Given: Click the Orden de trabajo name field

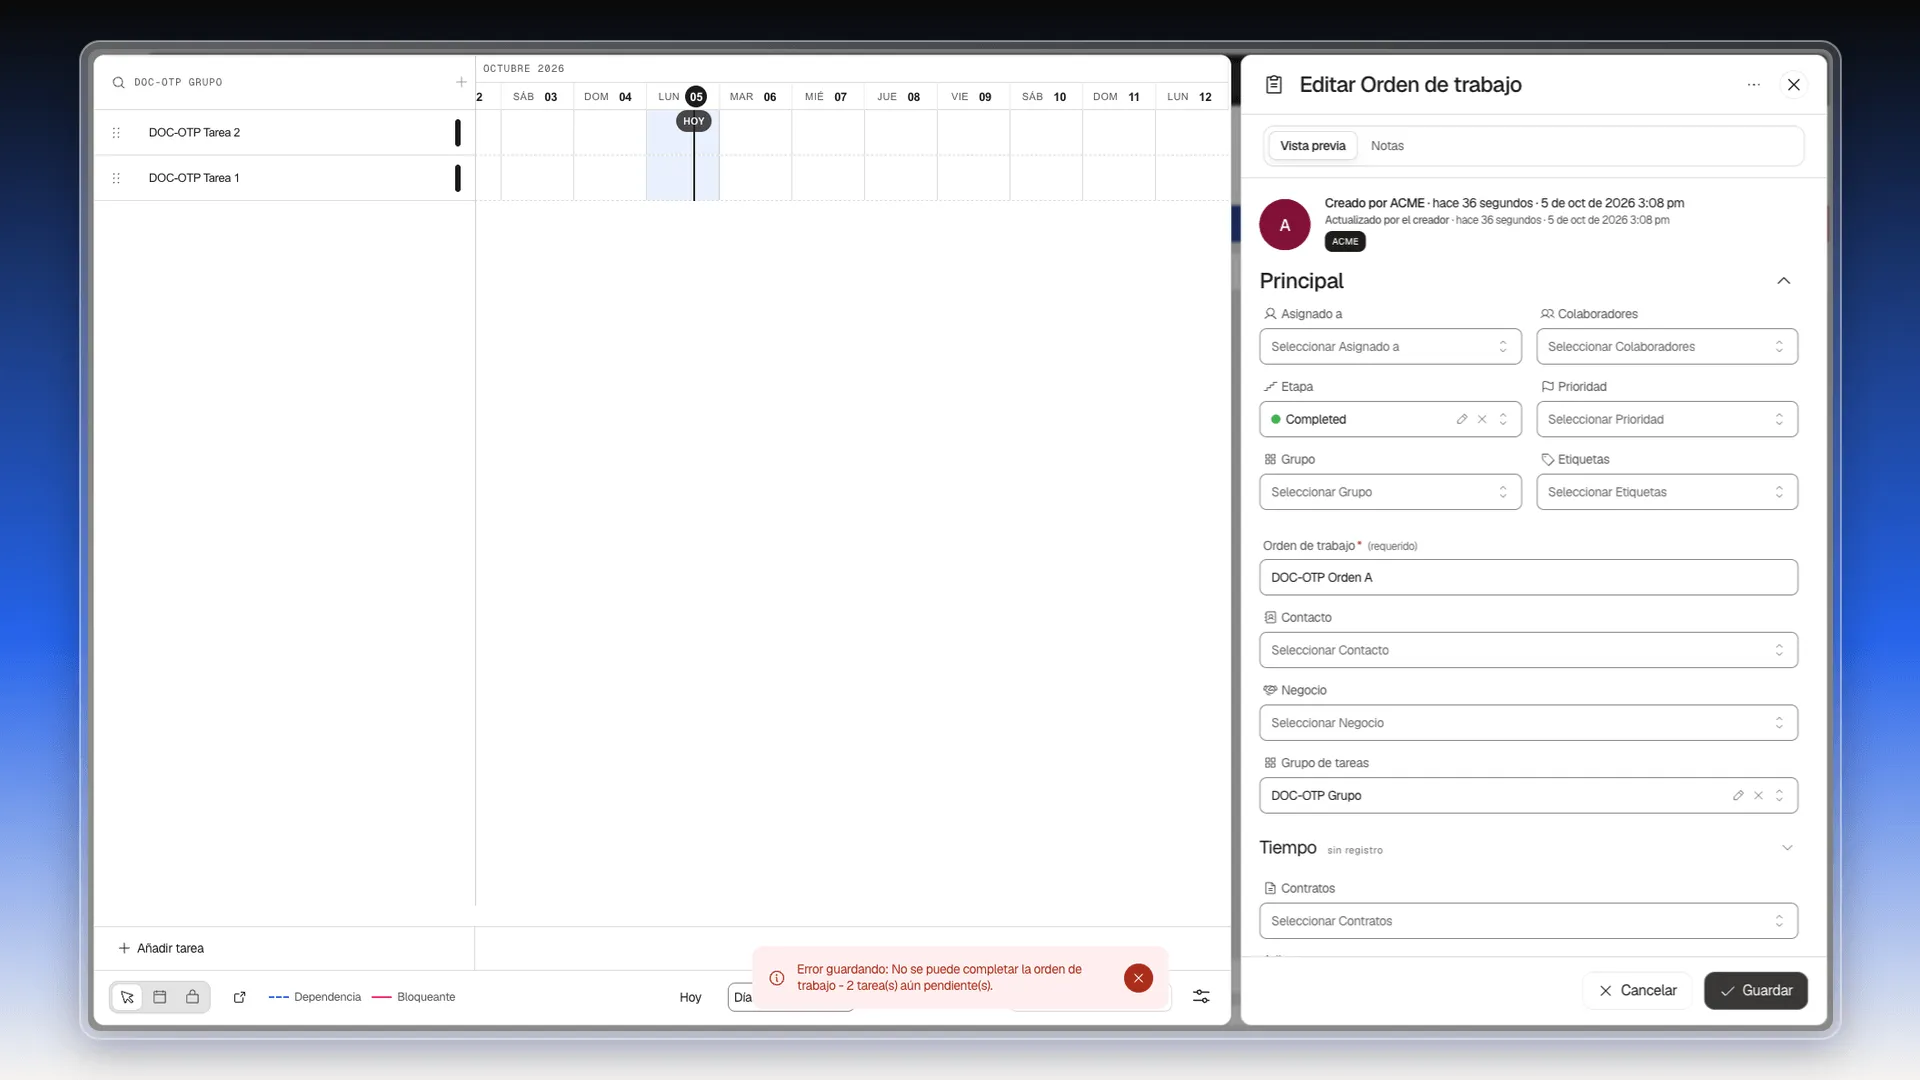Looking at the screenshot, I should pyautogui.click(x=1528, y=577).
